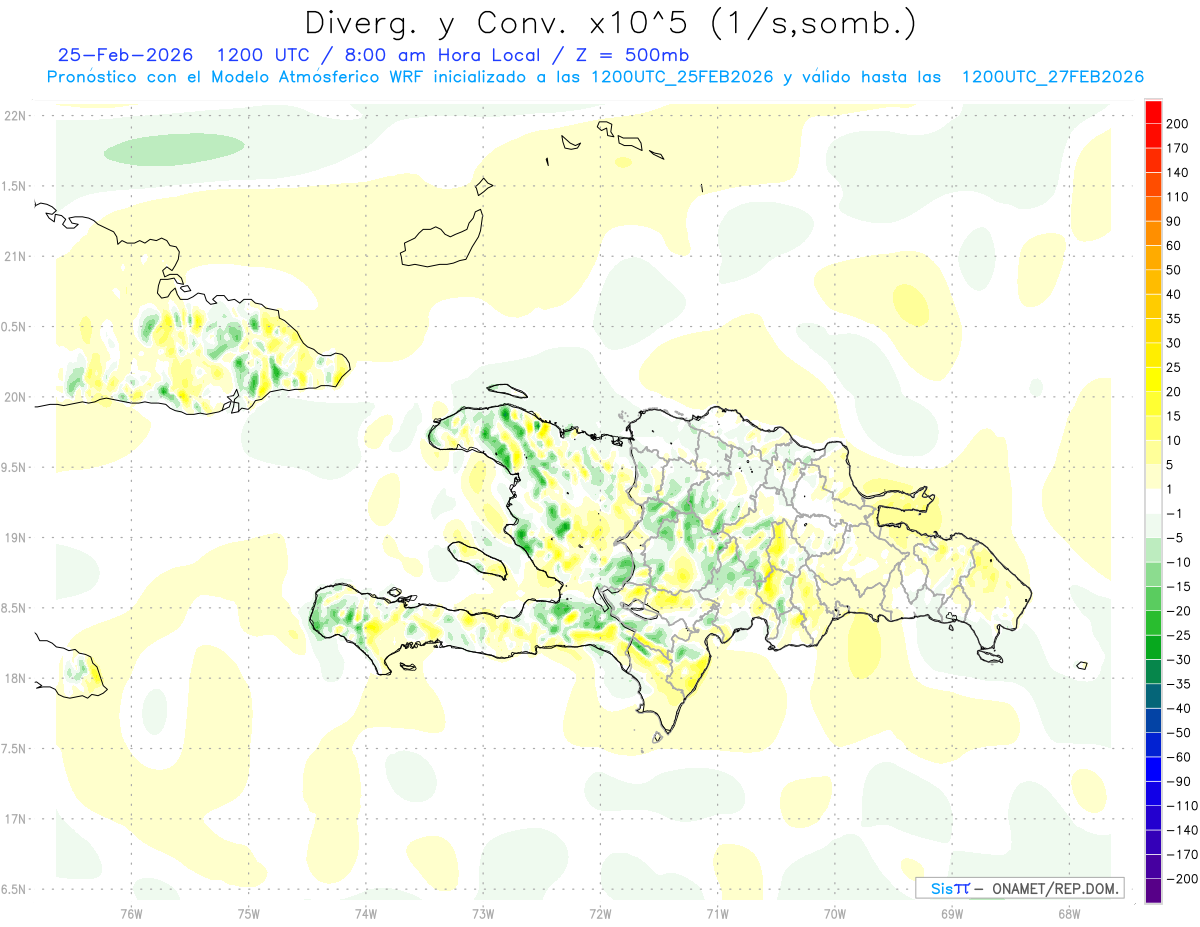
Task: Click the '0.5N' latitude label
Action: pos(13,327)
